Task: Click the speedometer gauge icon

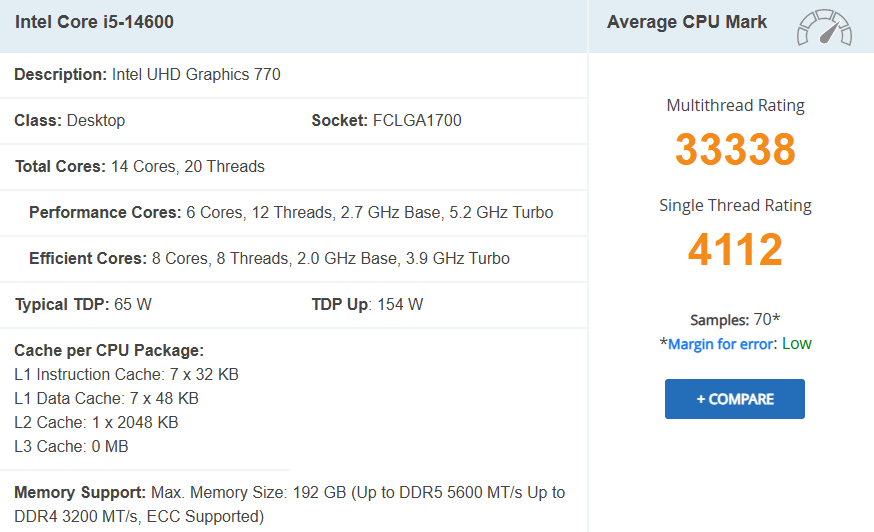Action: [824, 27]
